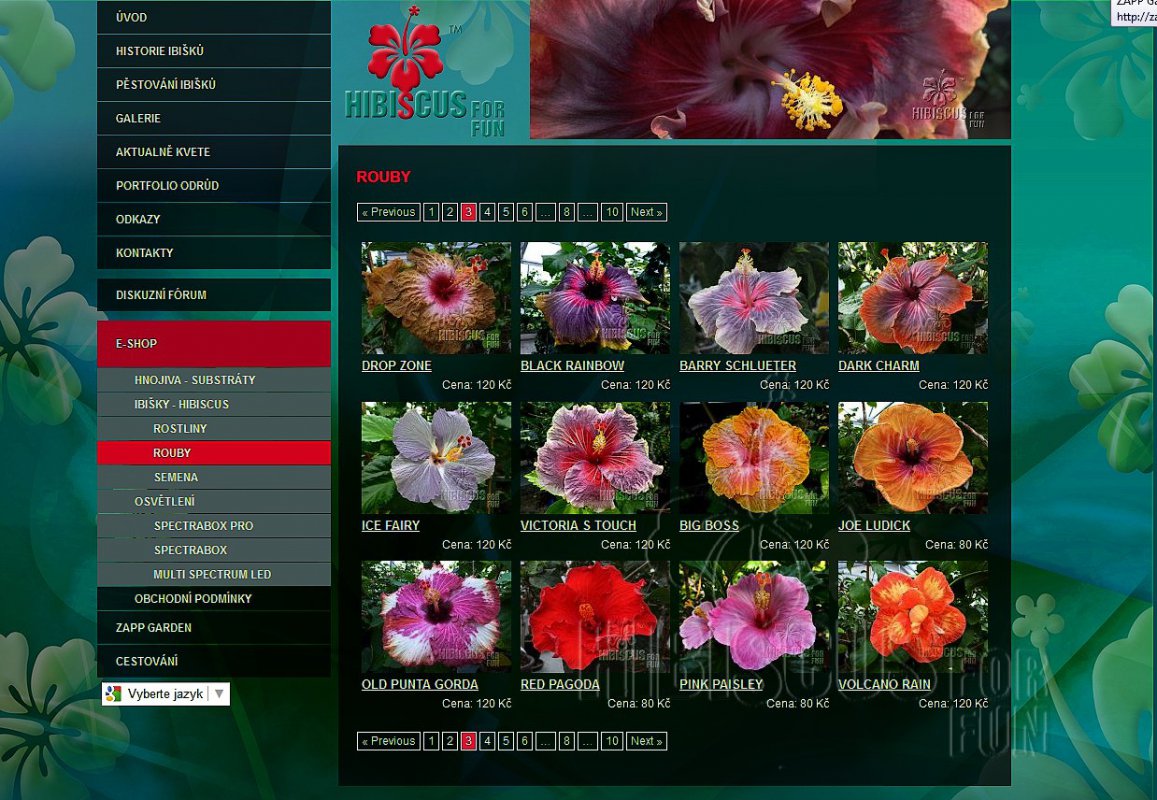Select ROSTLINY subcategory
This screenshot has width=1157, height=800.
[214, 429]
